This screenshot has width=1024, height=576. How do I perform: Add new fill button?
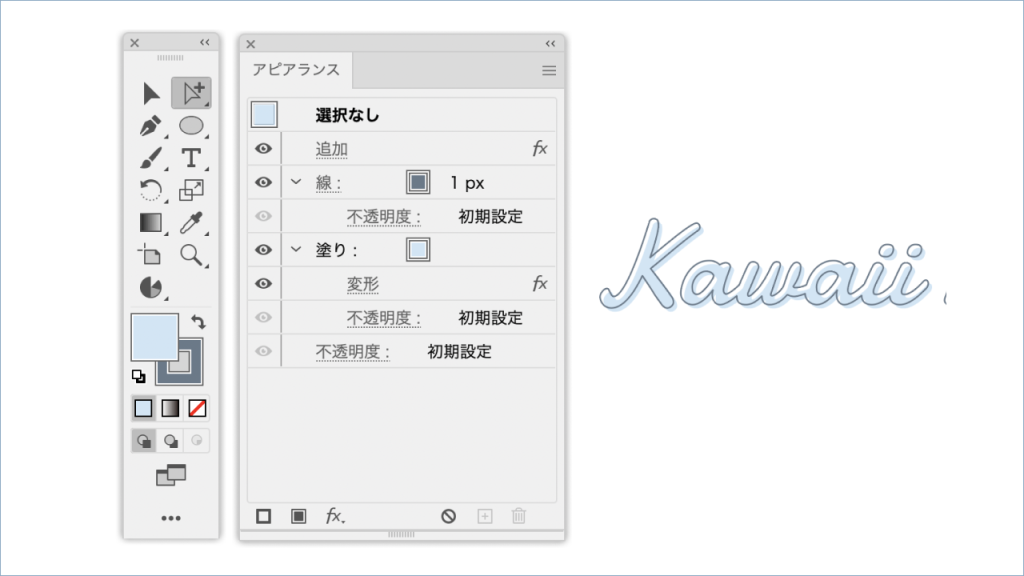(298, 517)
